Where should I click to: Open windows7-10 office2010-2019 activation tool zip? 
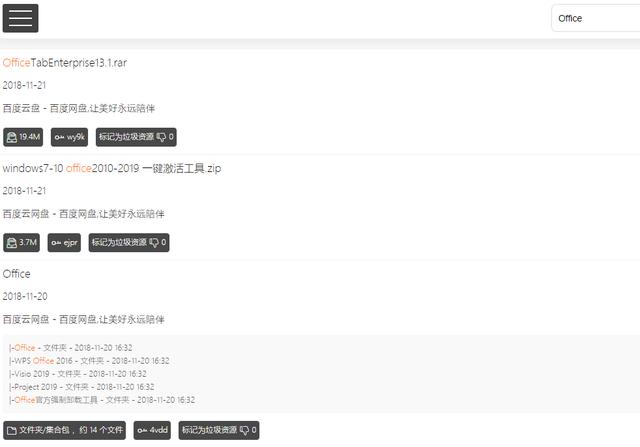(x=112, y=168)
